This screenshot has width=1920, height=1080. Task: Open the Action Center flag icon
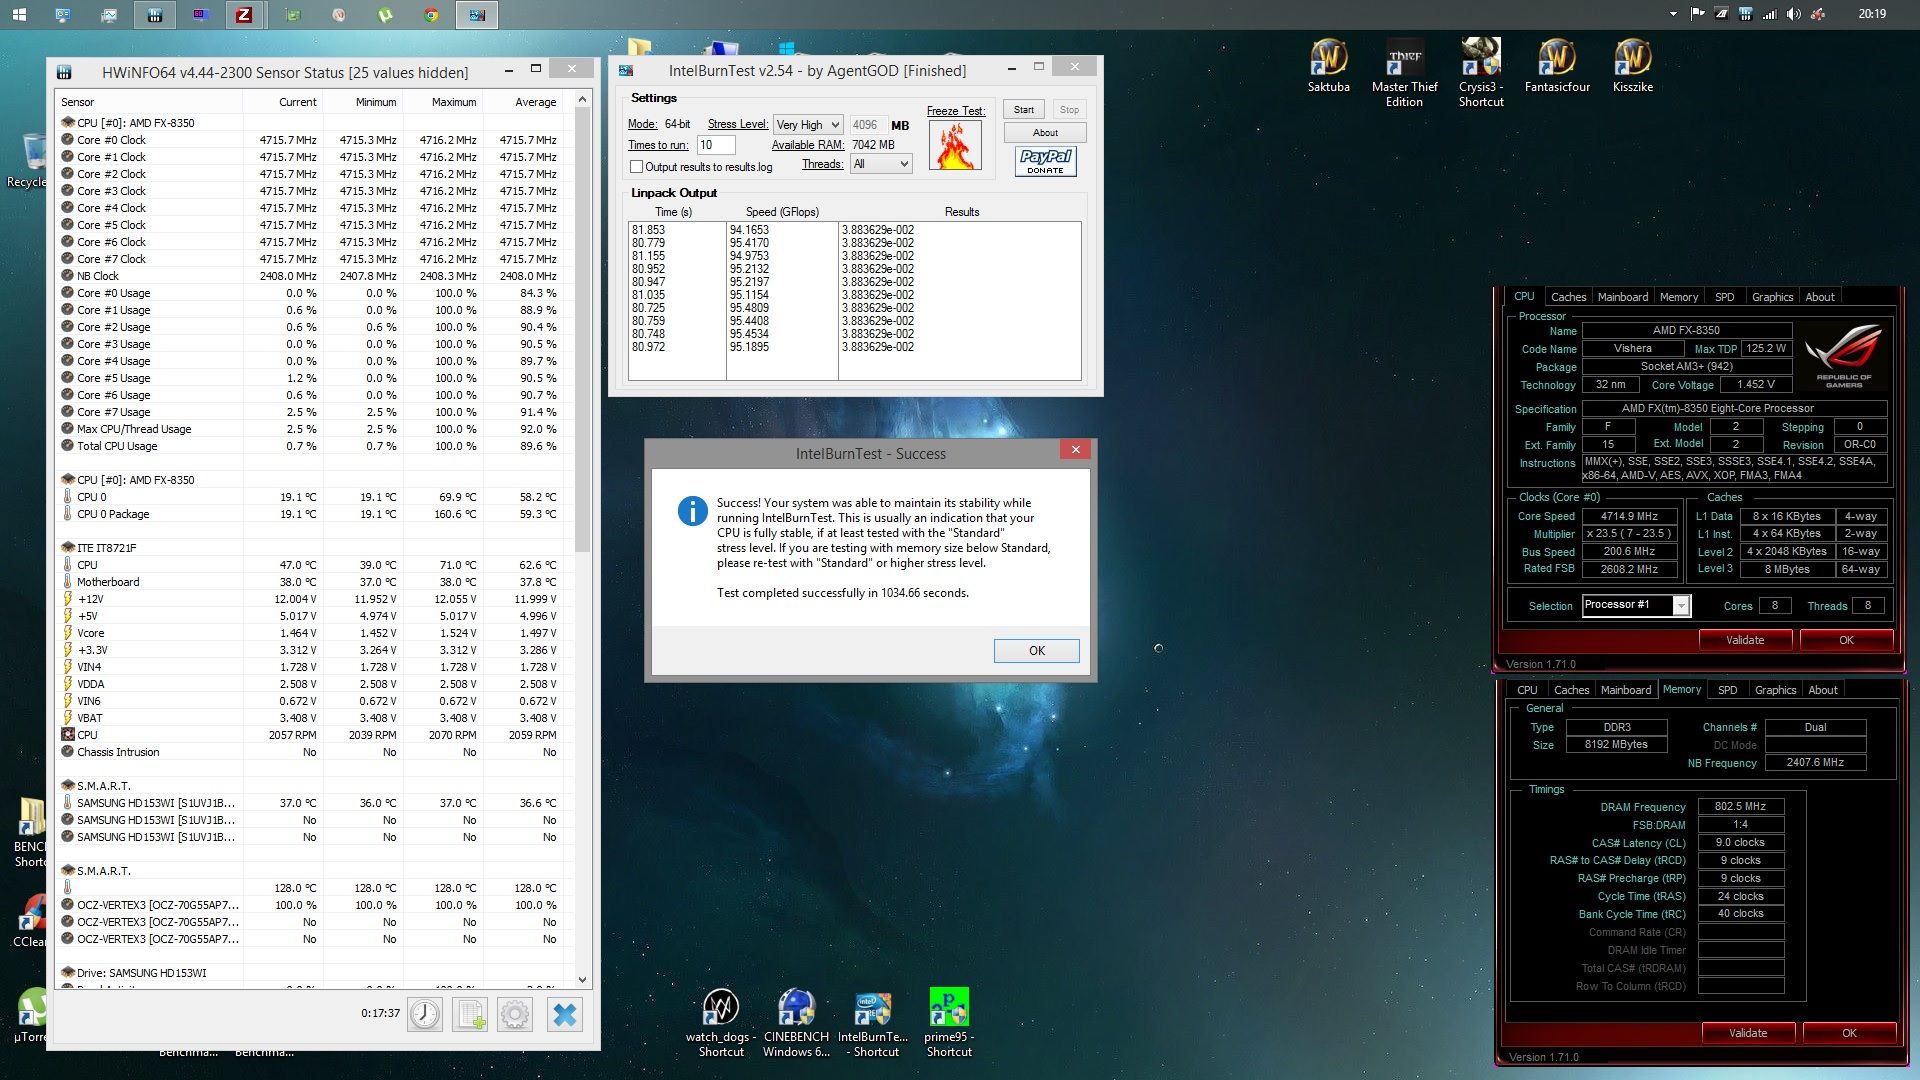(x=1697, y=14)
